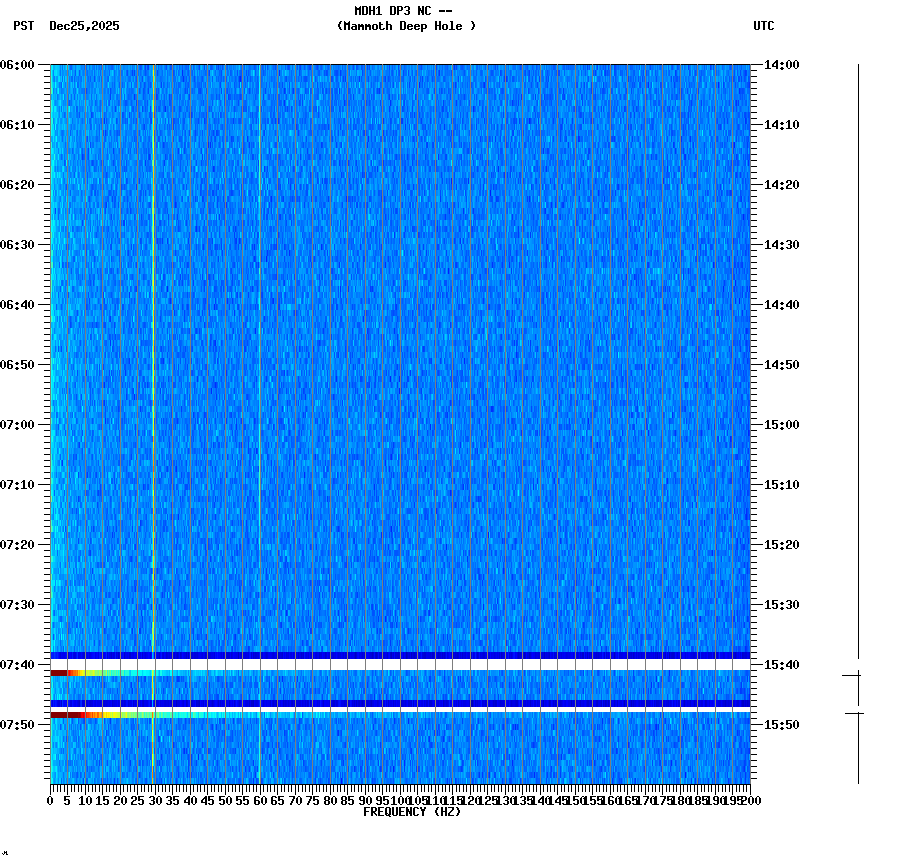Click the UTC timezone label

click(x=764, y=27)
